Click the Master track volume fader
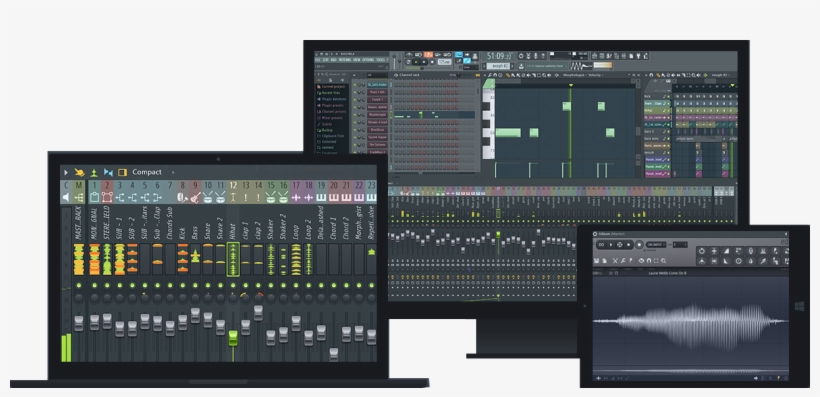The height and width of the screenshot is (397, 820). click(x=79, y=323)
